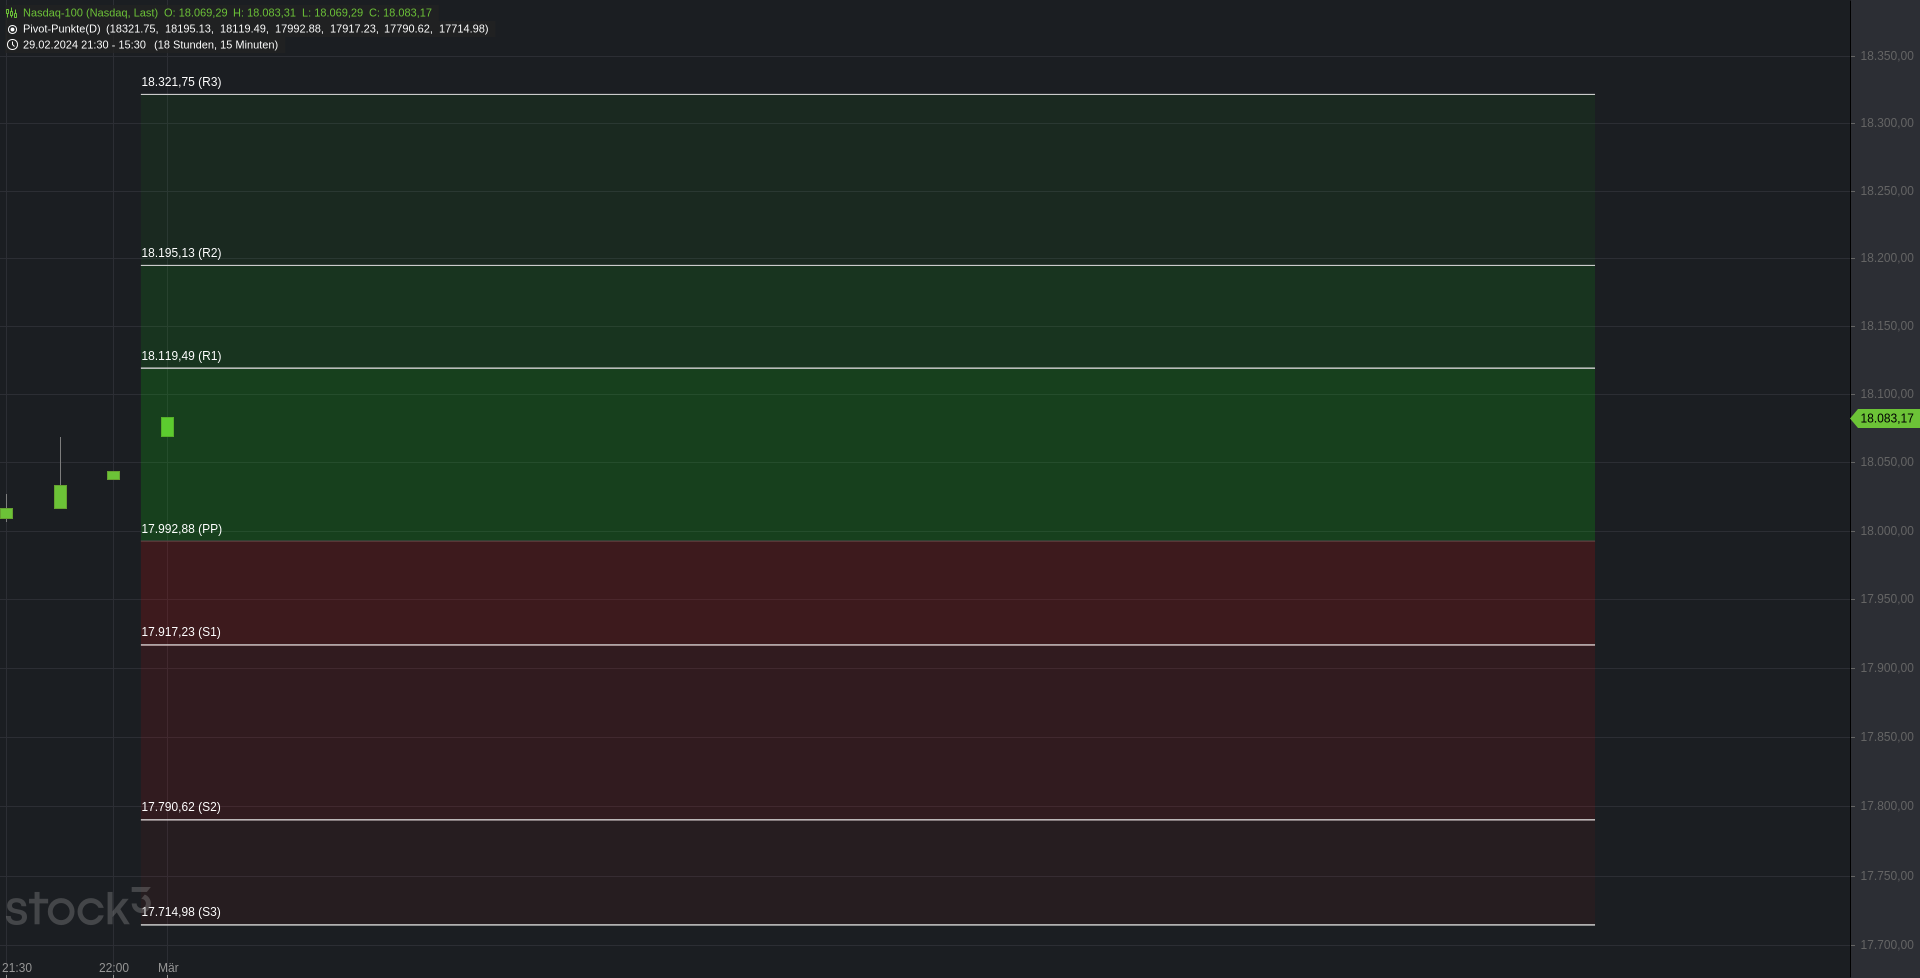Click the clock icon beside the date range
The height and width of the screenshot is (978, 1920).
[12, 45]
